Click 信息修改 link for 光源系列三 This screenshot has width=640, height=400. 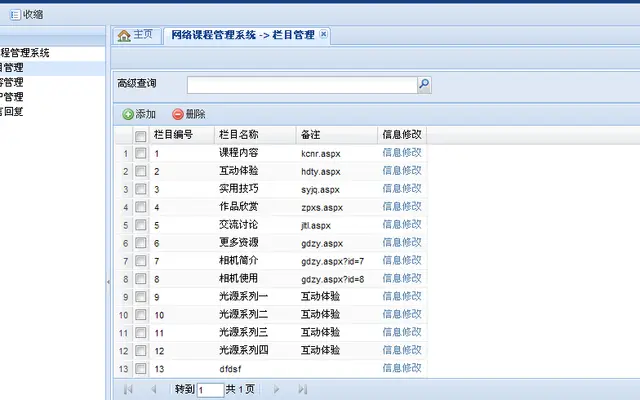[x=402, y=333]
